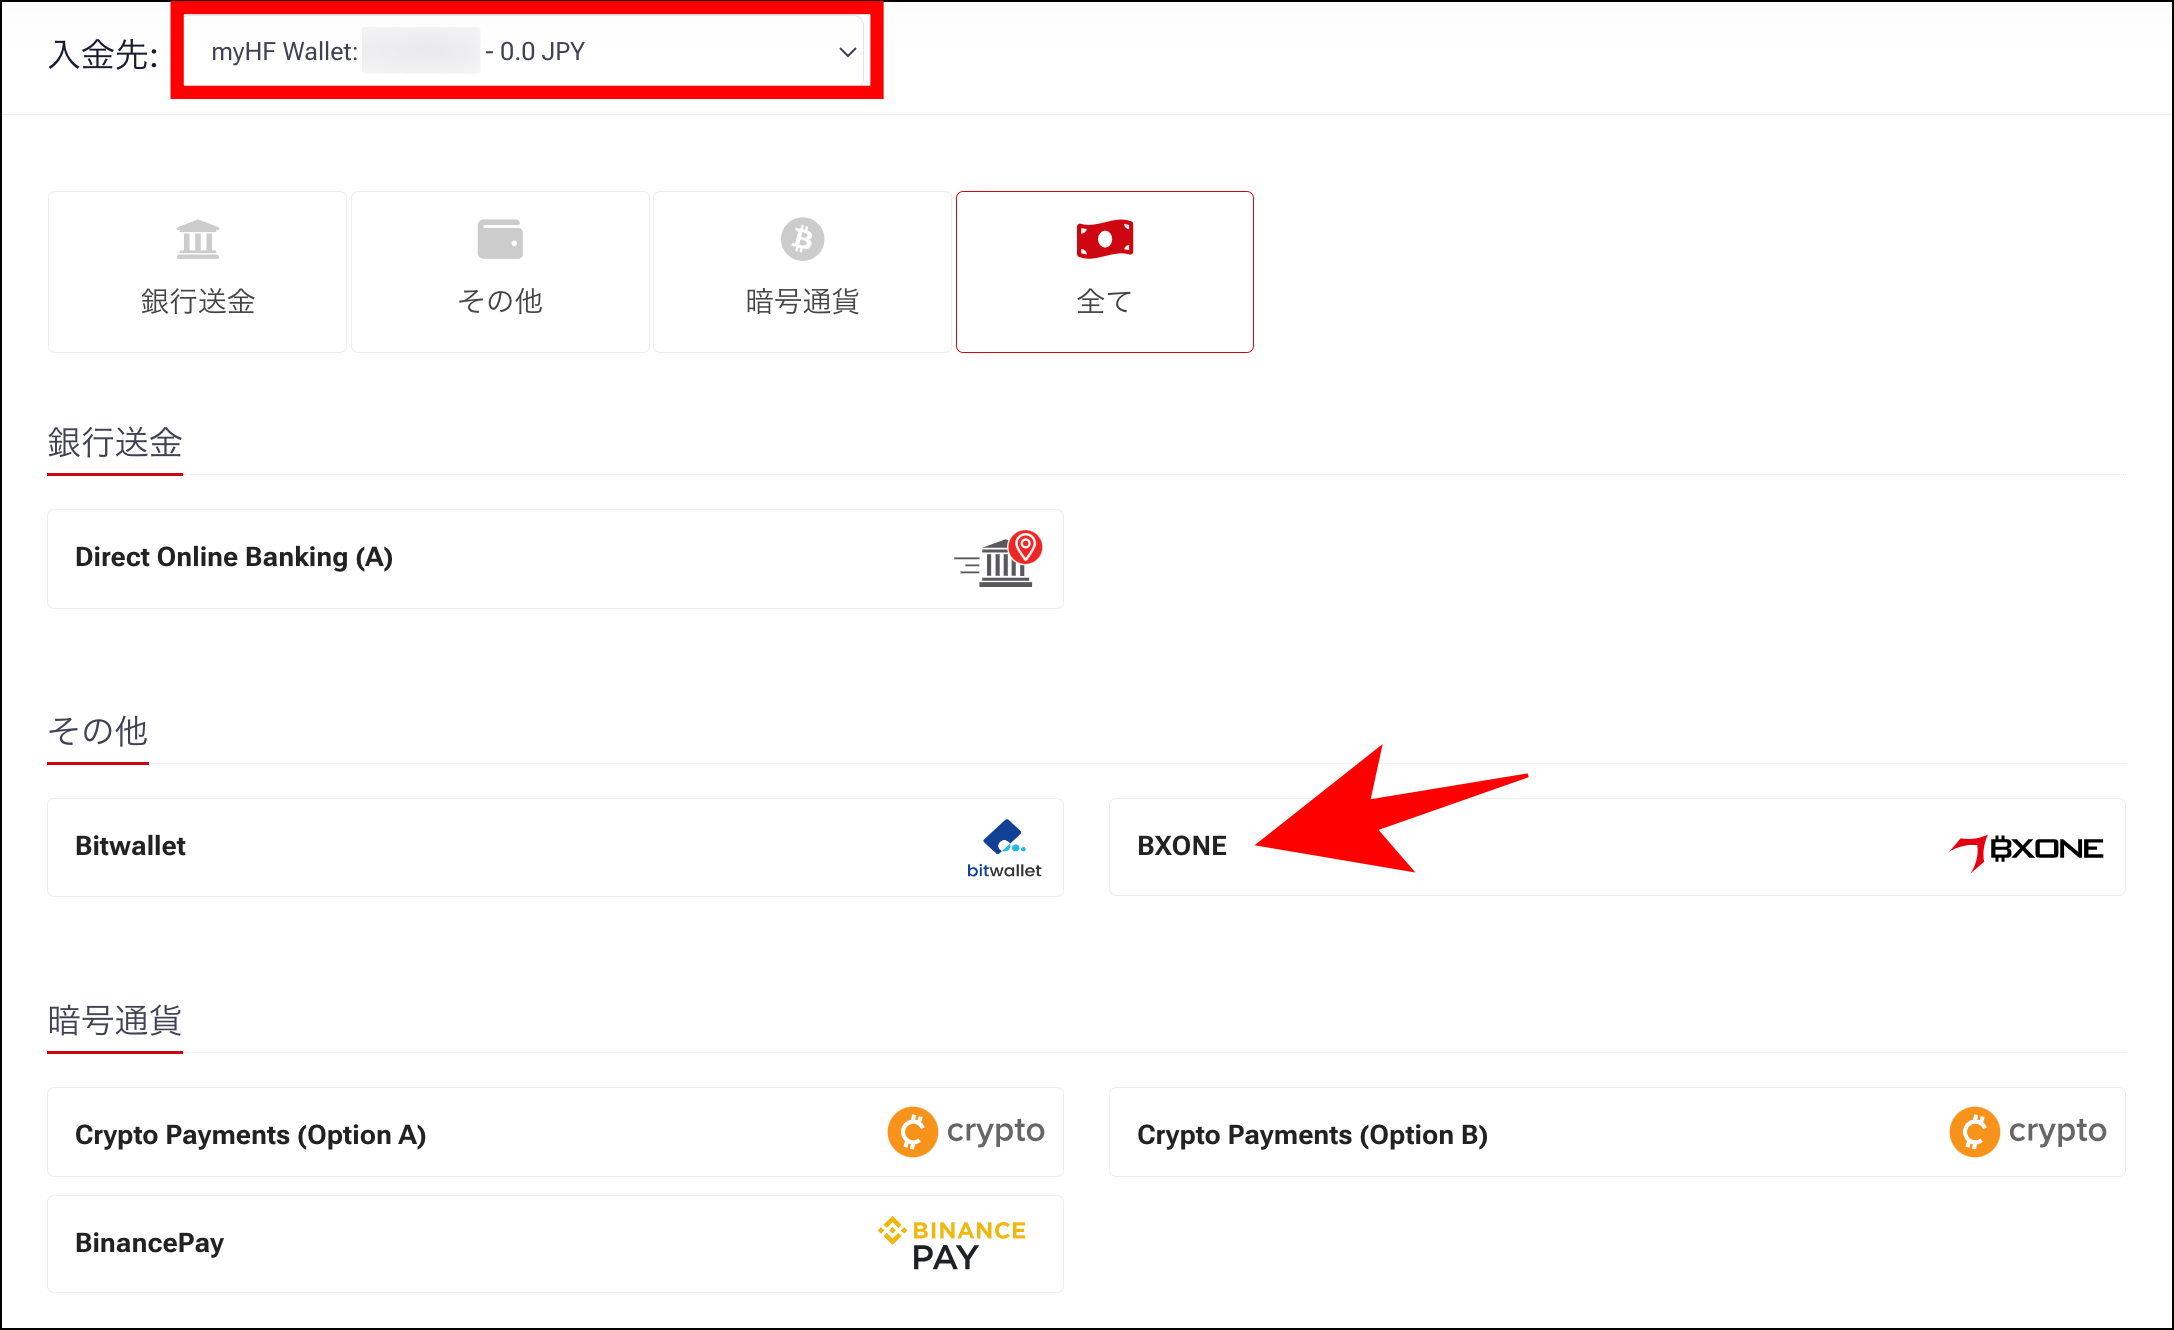Click the bank building icon in the 銀行送金 tab
The height and width of the screenshot is (1330, 2174).
point(198,239)
